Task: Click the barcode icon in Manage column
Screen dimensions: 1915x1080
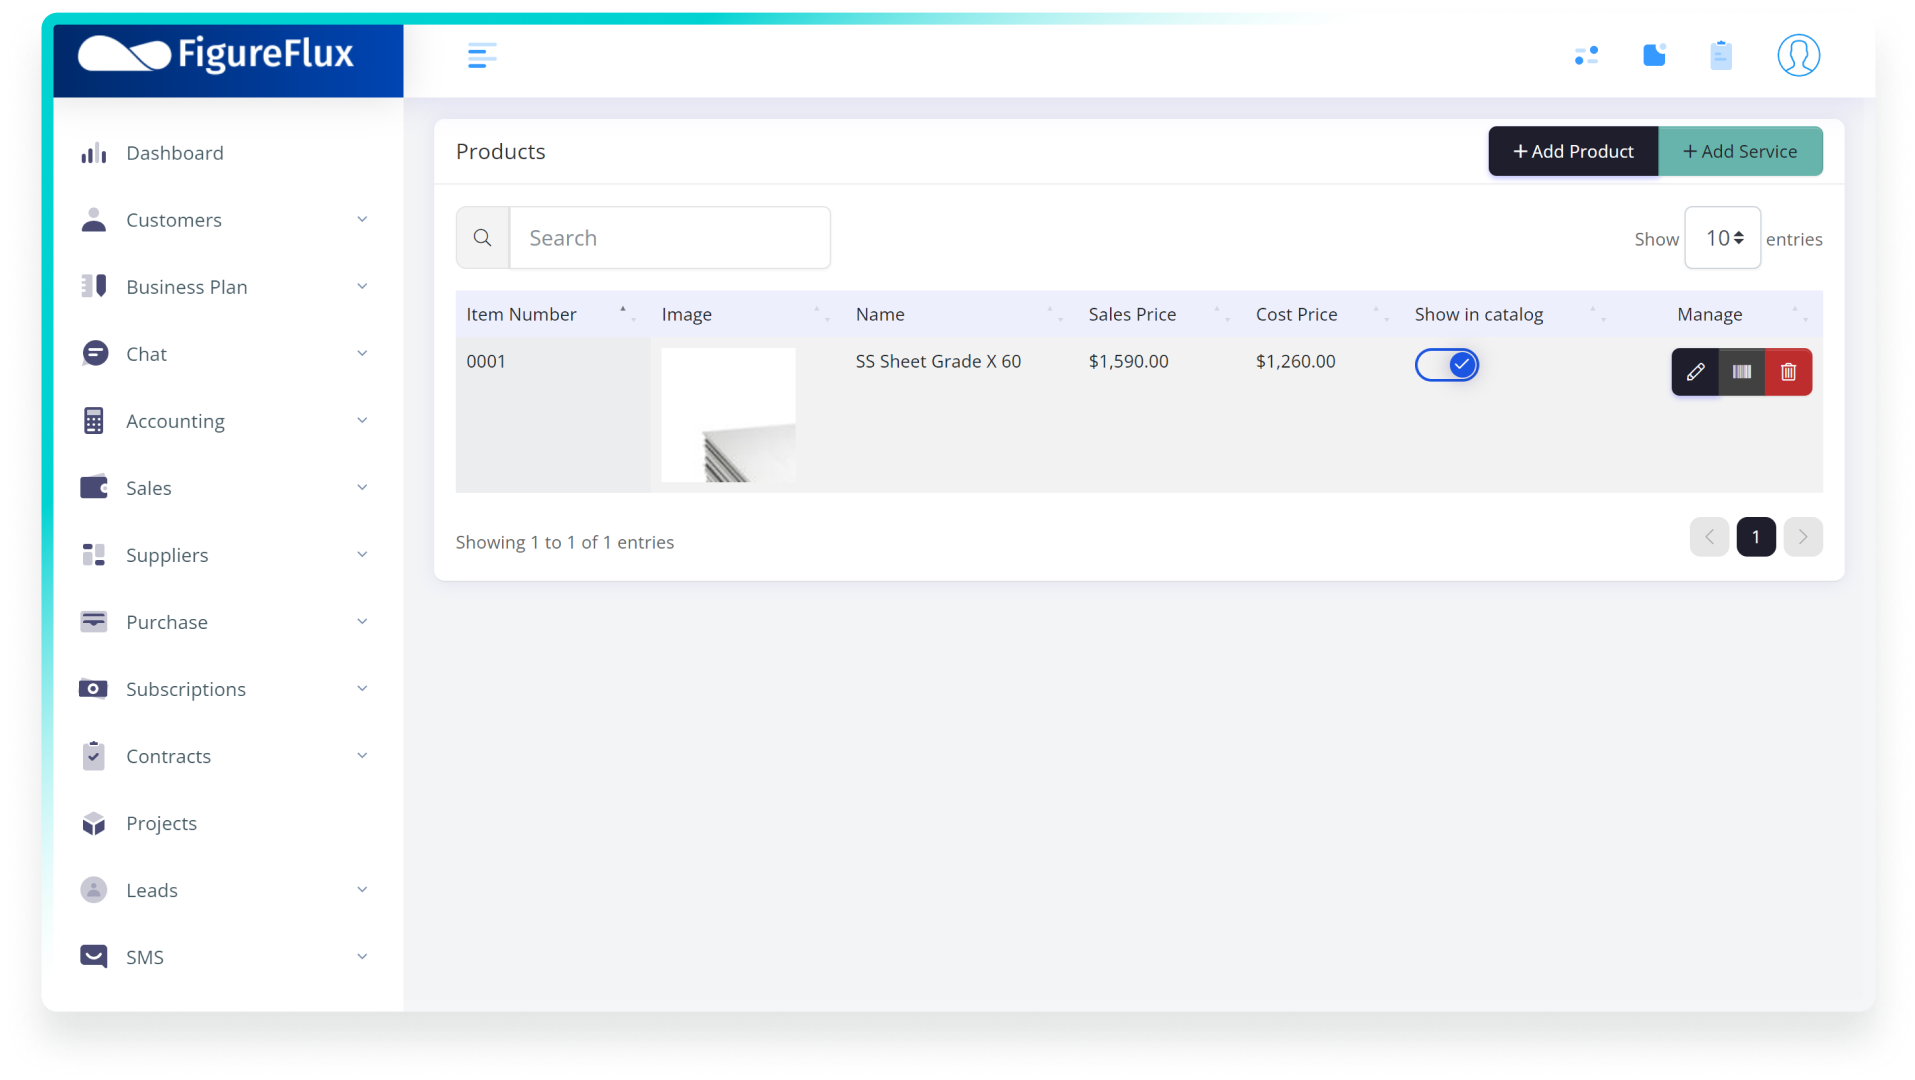Action: (1741, 372)
